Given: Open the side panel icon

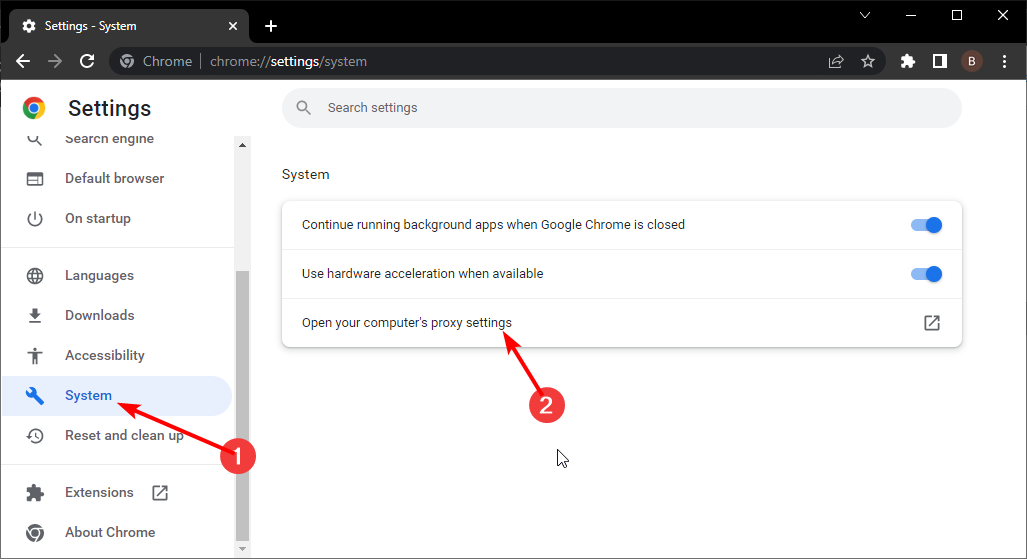Looking at the screenshot, I should point(940,62).
